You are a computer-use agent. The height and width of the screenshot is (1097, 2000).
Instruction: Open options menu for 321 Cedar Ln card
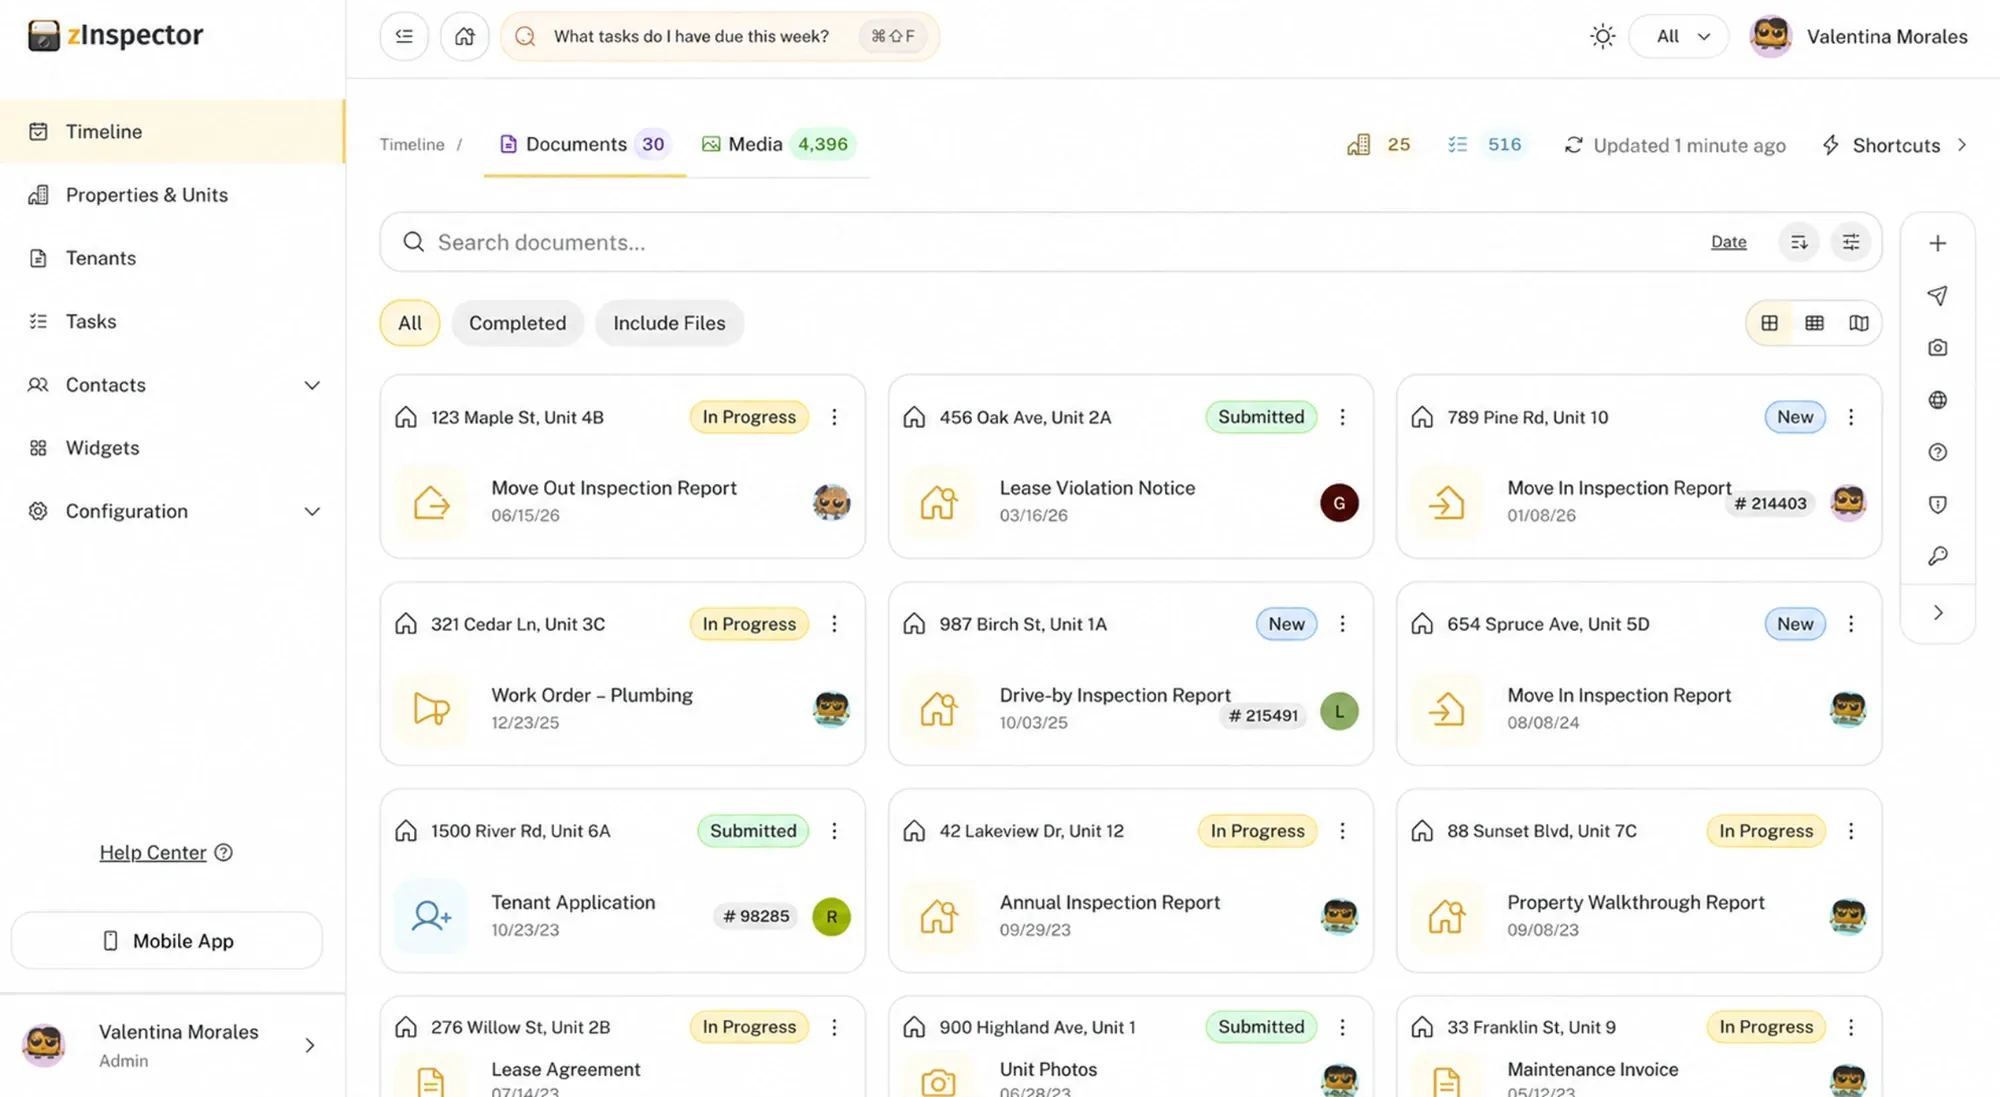[x=834, y=624]
